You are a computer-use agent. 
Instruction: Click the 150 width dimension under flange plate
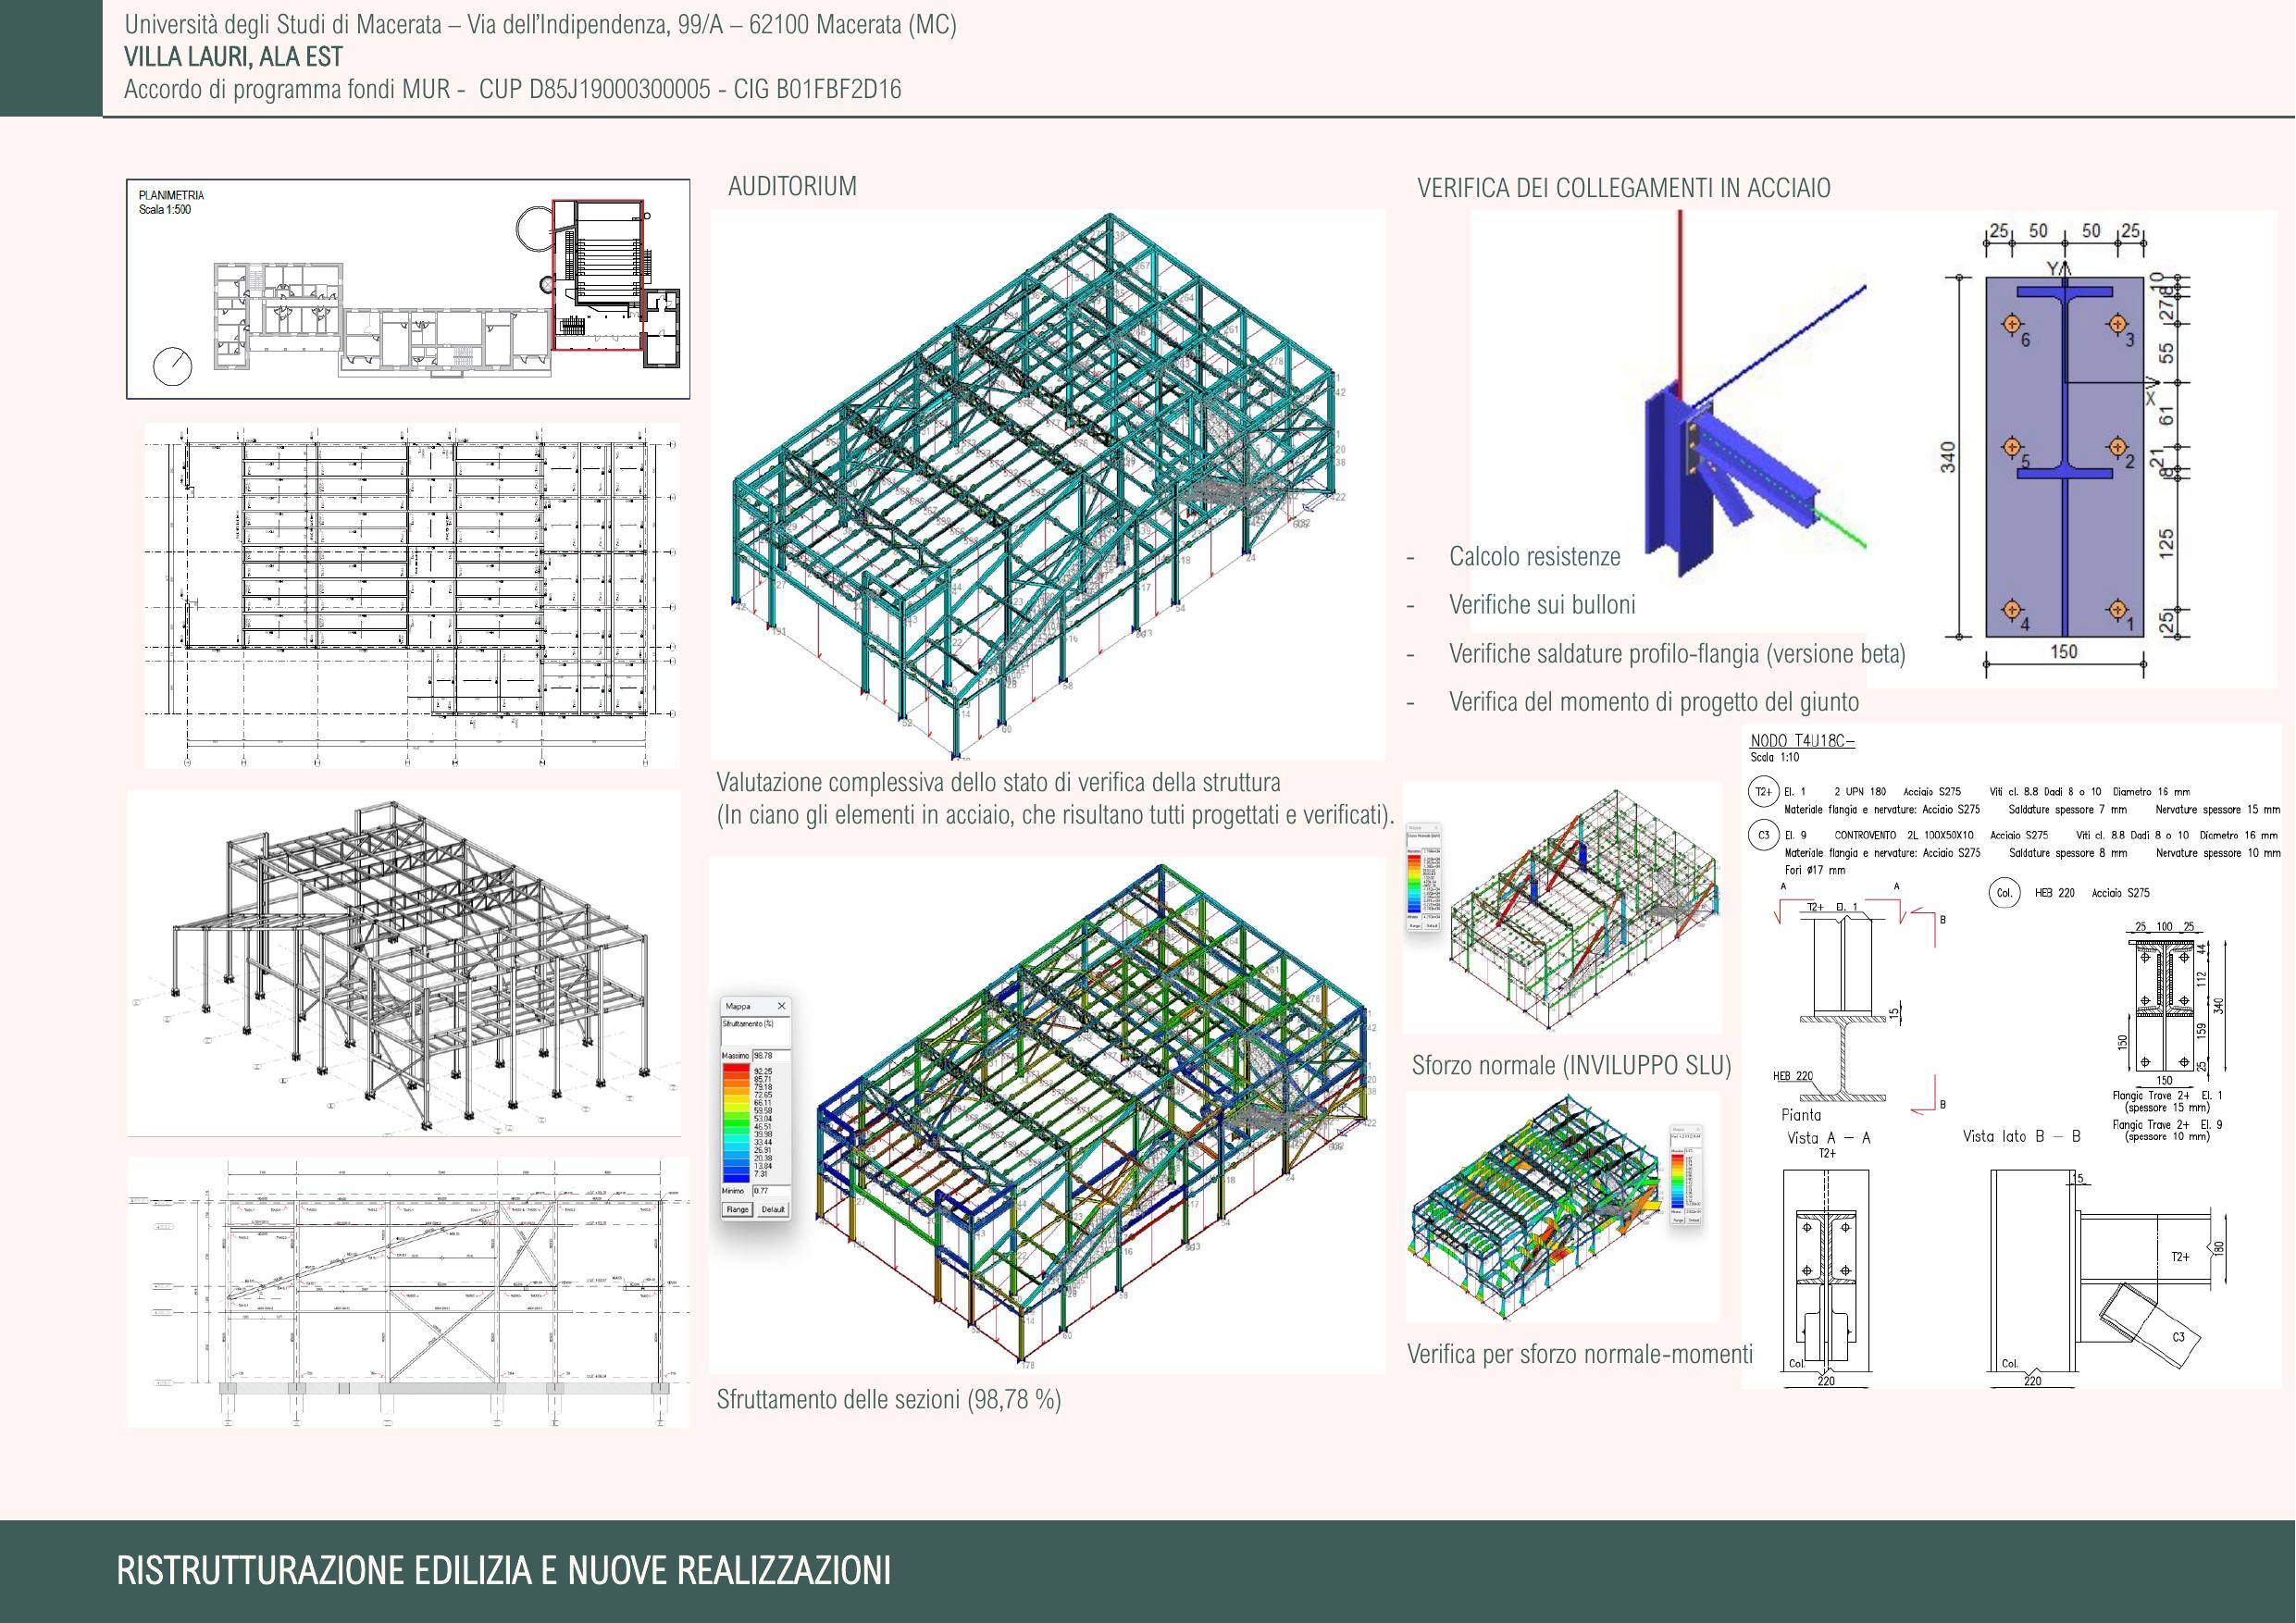pos(2063,652)
